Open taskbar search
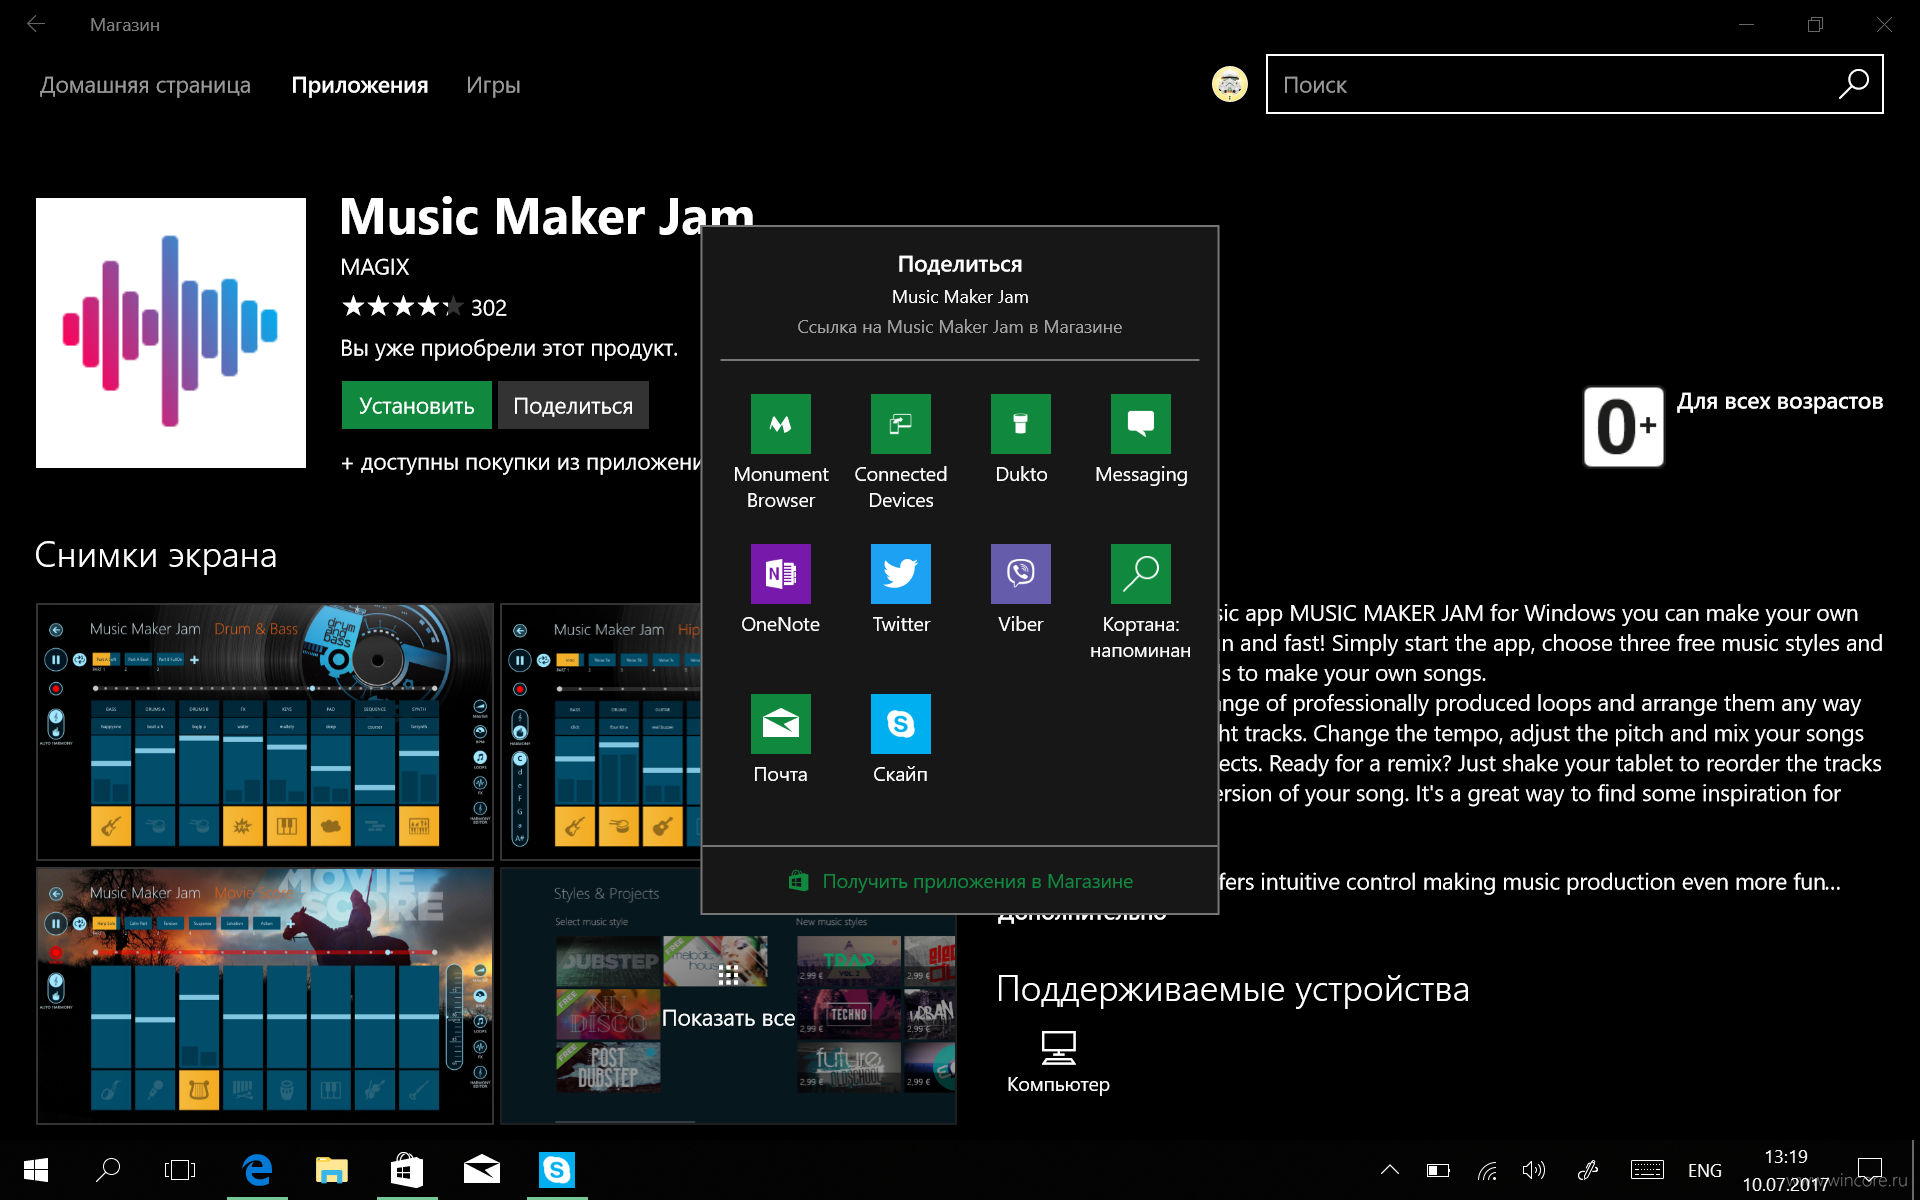1920x1200 pixels. click(x=108, y=1170)
